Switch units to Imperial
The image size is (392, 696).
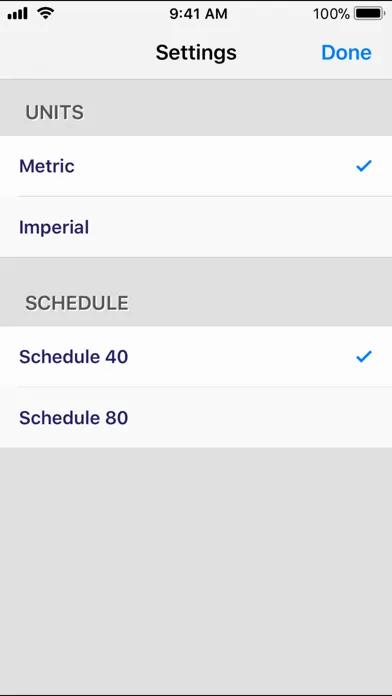(x=196, y=227)
